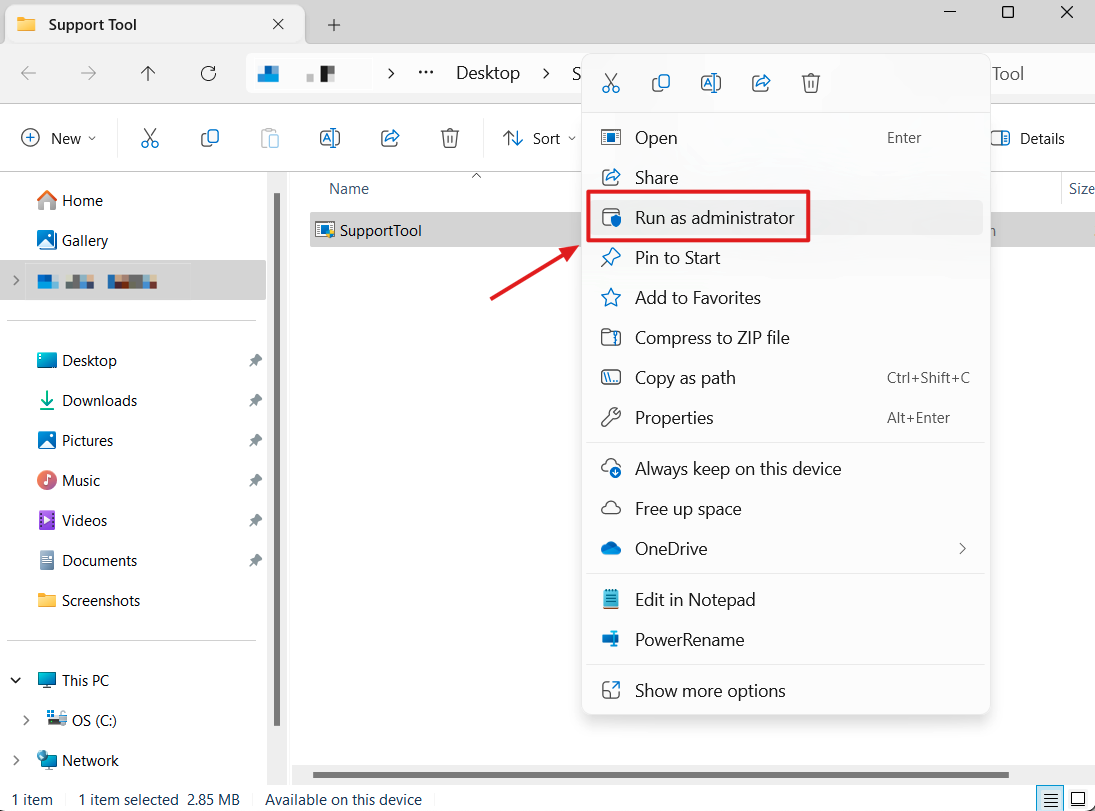
Task: Click the Cut icon in context menu
Action: tap(611, 84)
